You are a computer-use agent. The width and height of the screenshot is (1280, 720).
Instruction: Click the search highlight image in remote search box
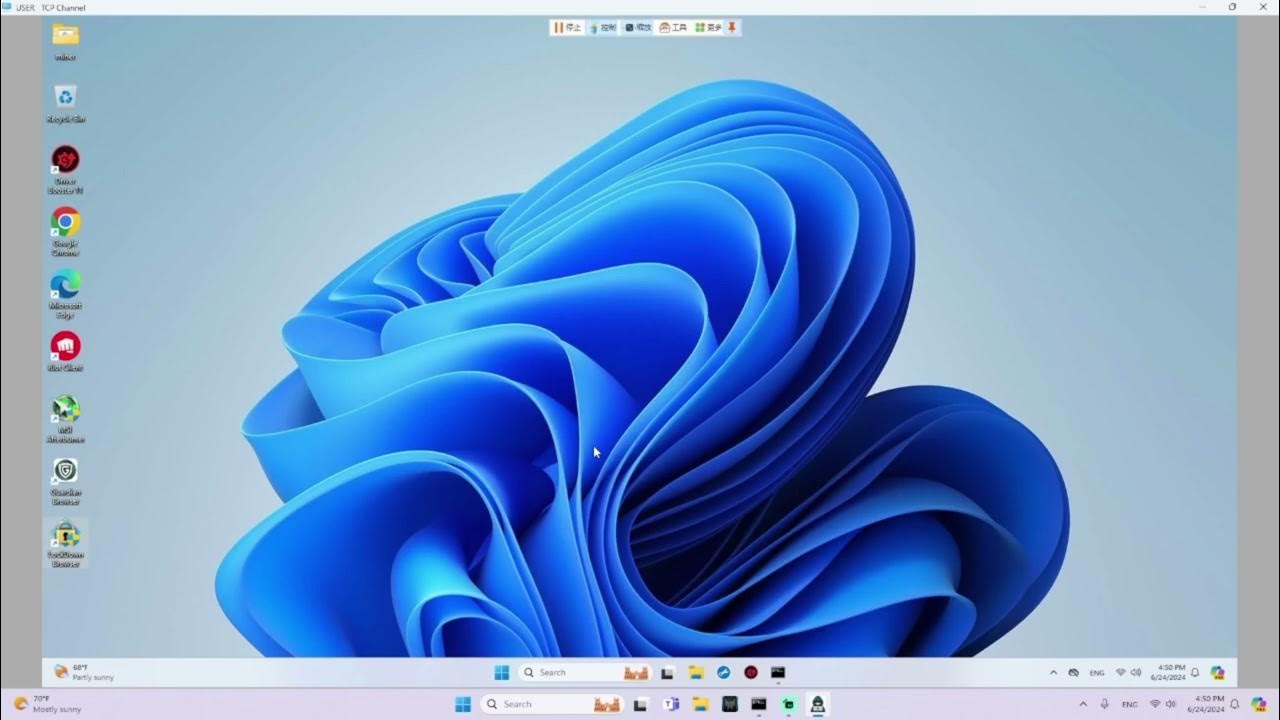pyautogui.click(x=636, y=672)
